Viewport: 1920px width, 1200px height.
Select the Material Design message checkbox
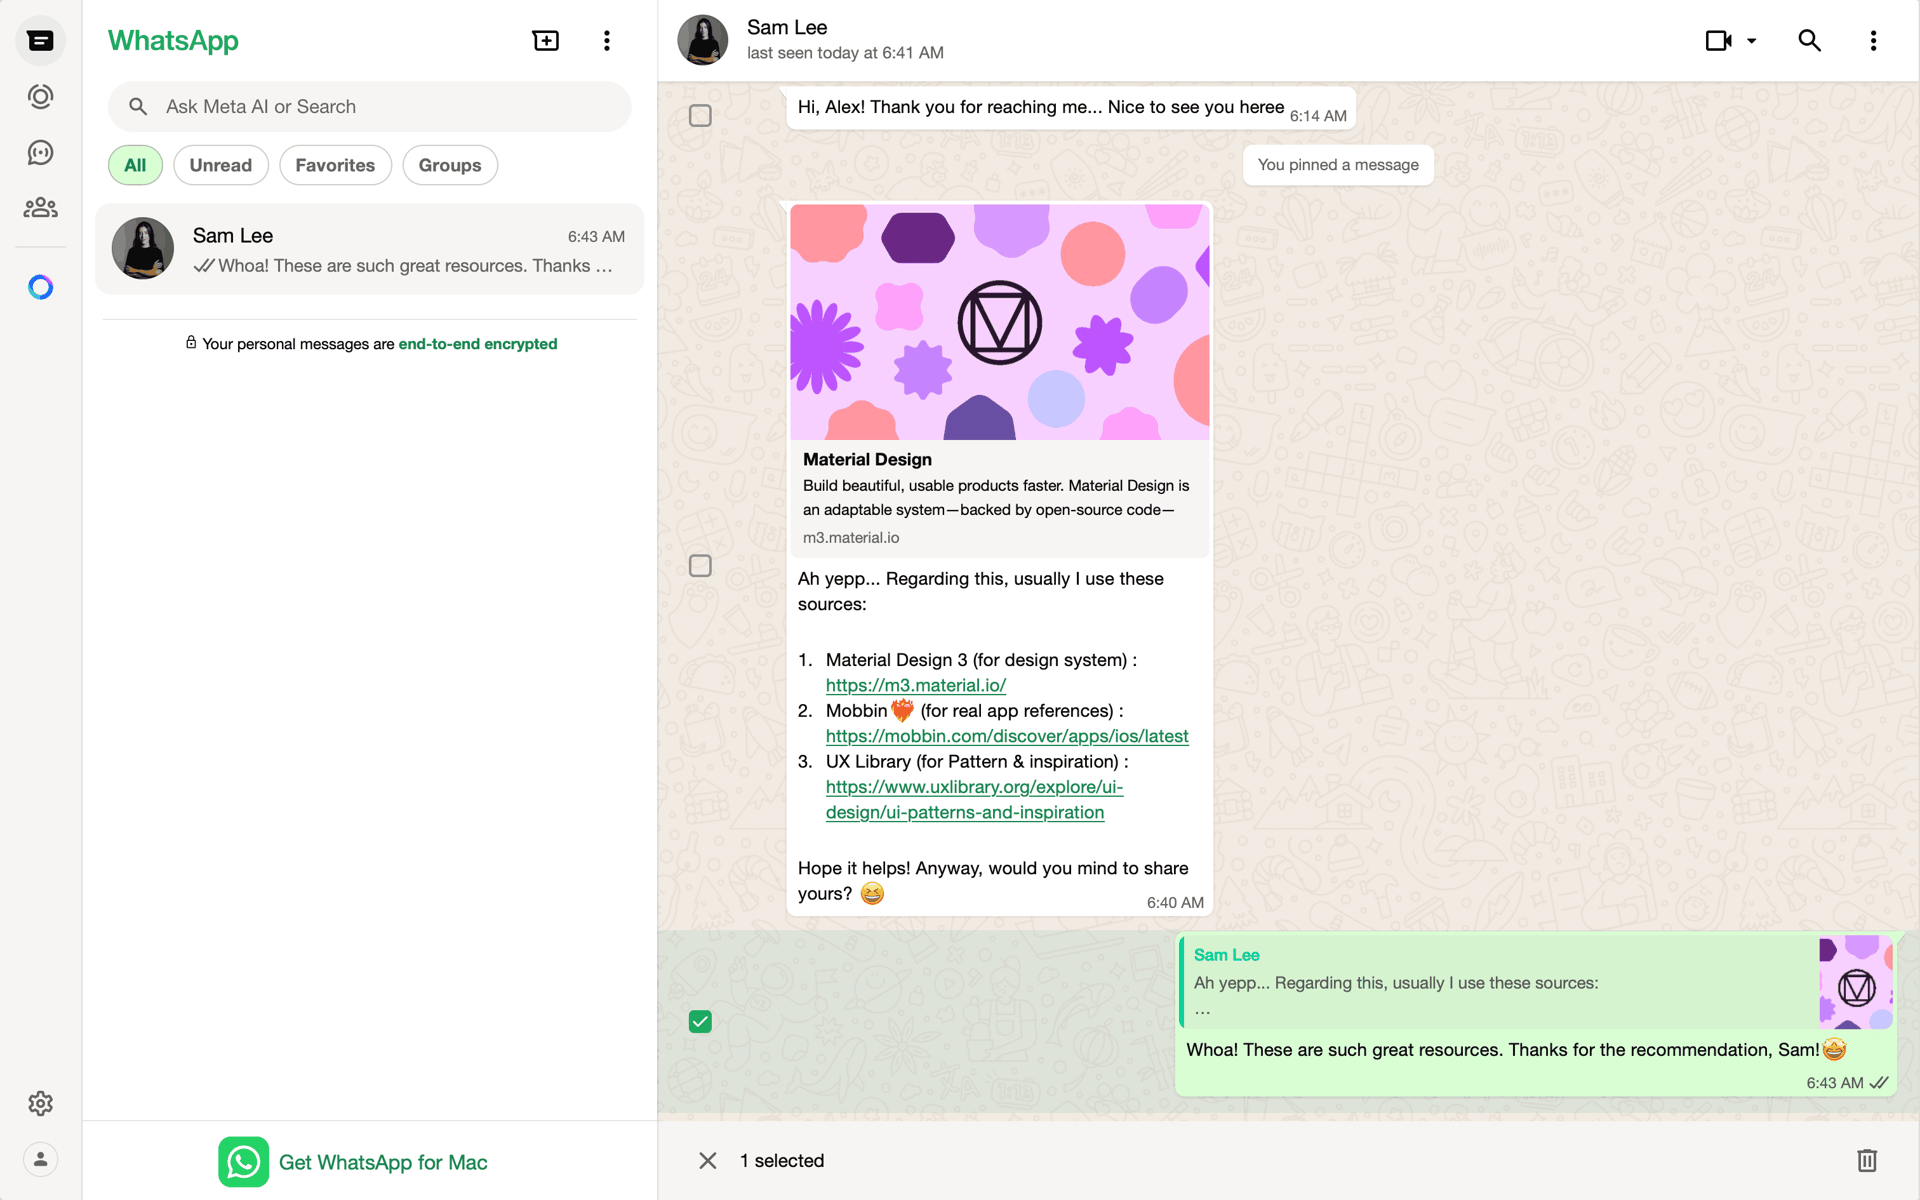click(x=700, y=566)
